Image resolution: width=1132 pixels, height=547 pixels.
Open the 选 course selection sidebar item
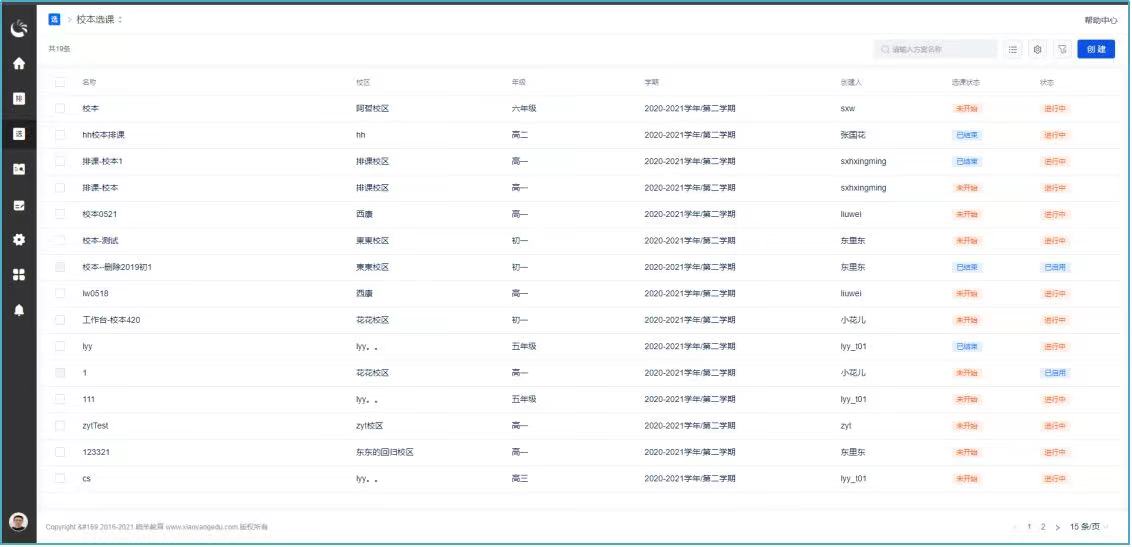[x=18, y=134]
